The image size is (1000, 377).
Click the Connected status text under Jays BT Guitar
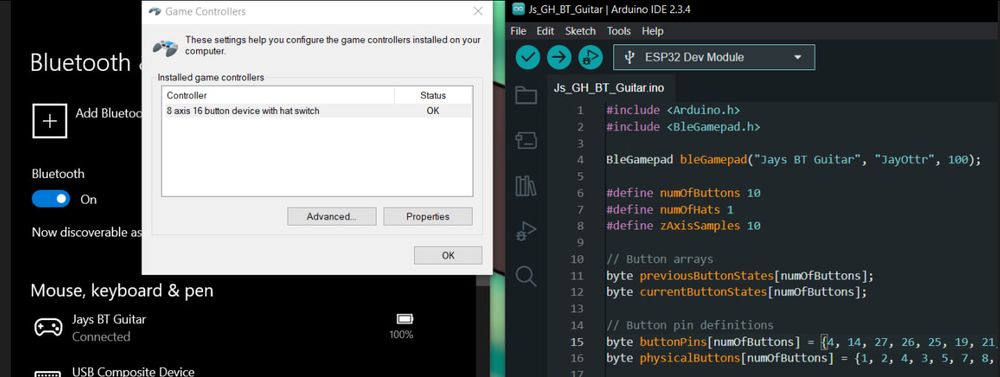point(101,337)
